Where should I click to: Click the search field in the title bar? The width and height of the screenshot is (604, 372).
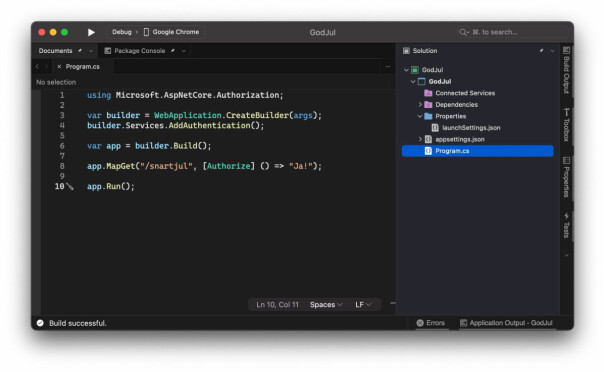512,32
